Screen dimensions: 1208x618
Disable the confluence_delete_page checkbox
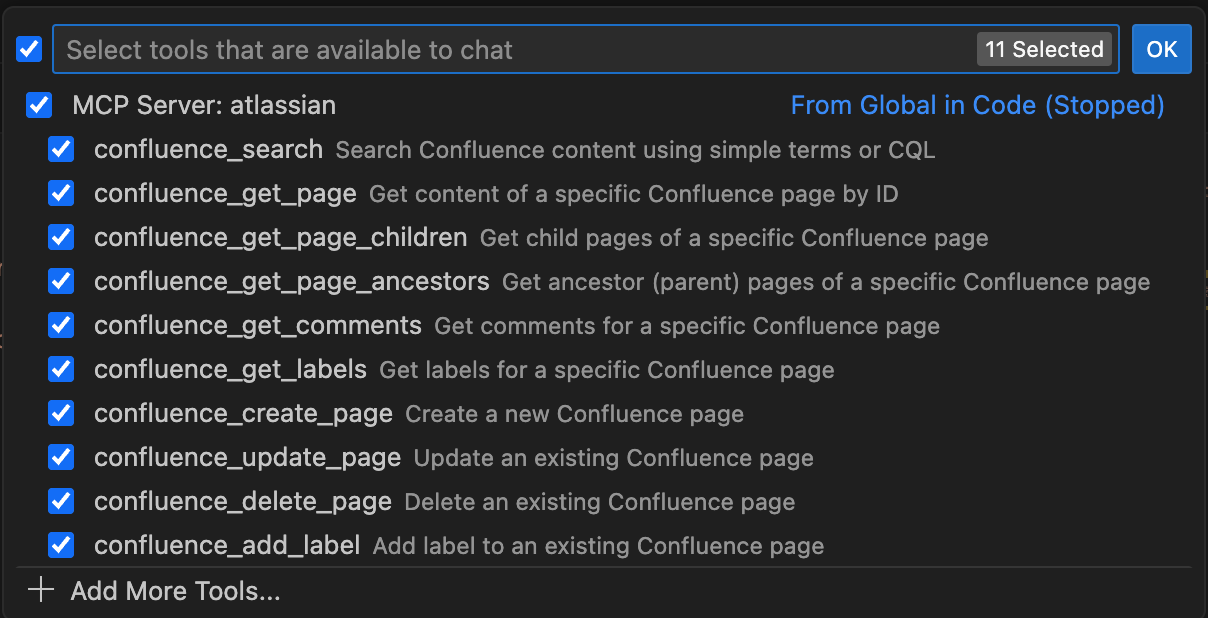point(61,501)
